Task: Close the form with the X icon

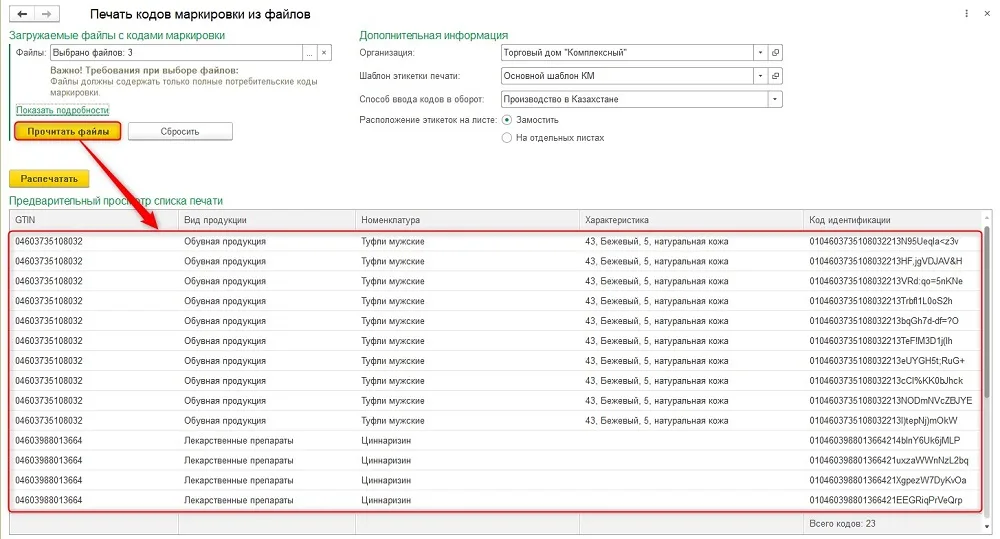Action: click(x=987, y=13)
